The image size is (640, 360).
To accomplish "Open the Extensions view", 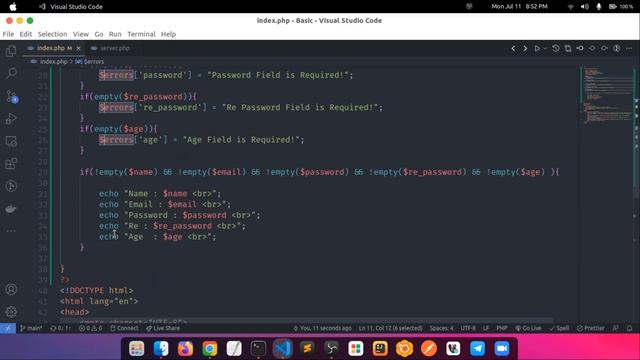I will click(x=11, y=164).
